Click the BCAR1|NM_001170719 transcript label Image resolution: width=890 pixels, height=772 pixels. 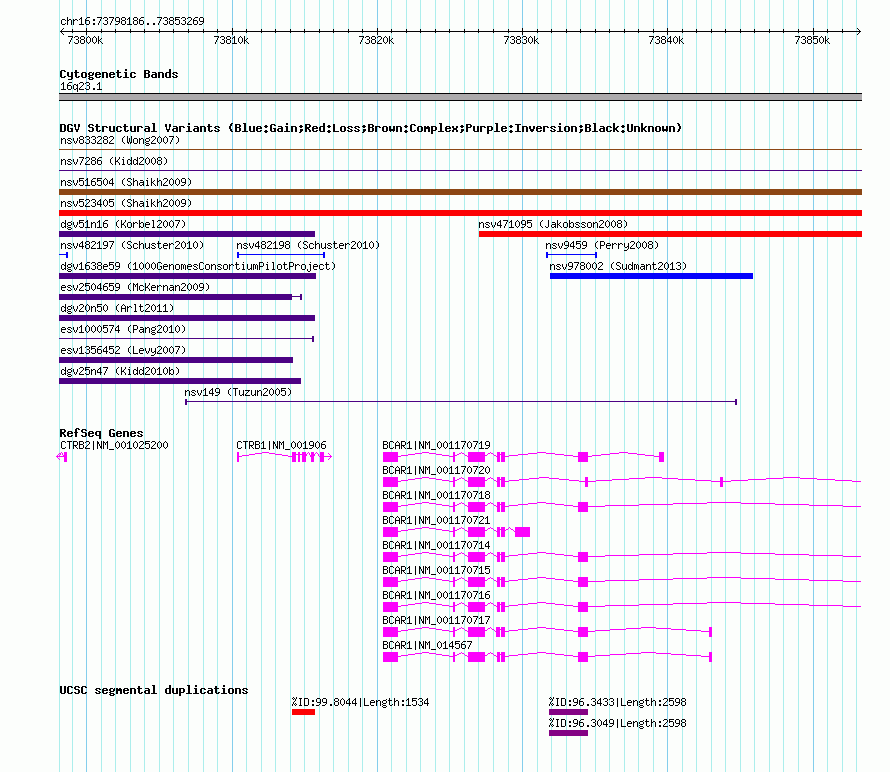pos(436,446)
